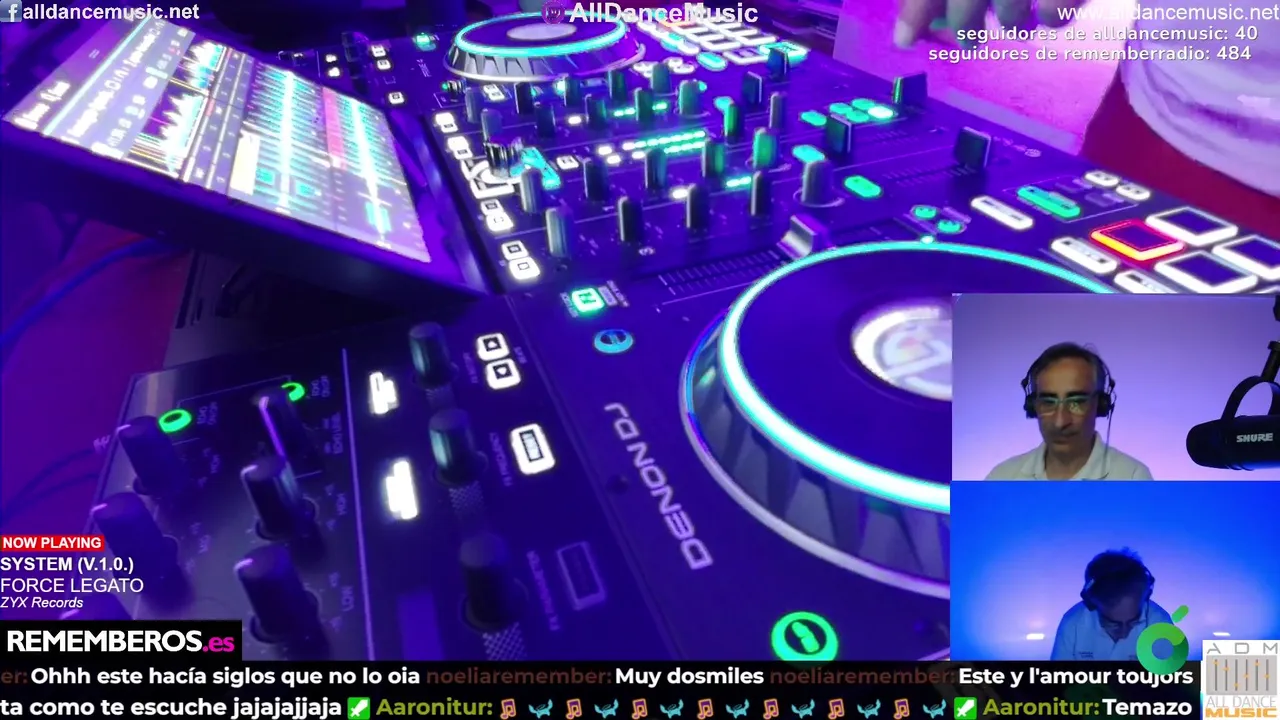Select the AllDanceMusic channel title
The width and height of the screenshot is (1280, 720).
click(662, 13)
